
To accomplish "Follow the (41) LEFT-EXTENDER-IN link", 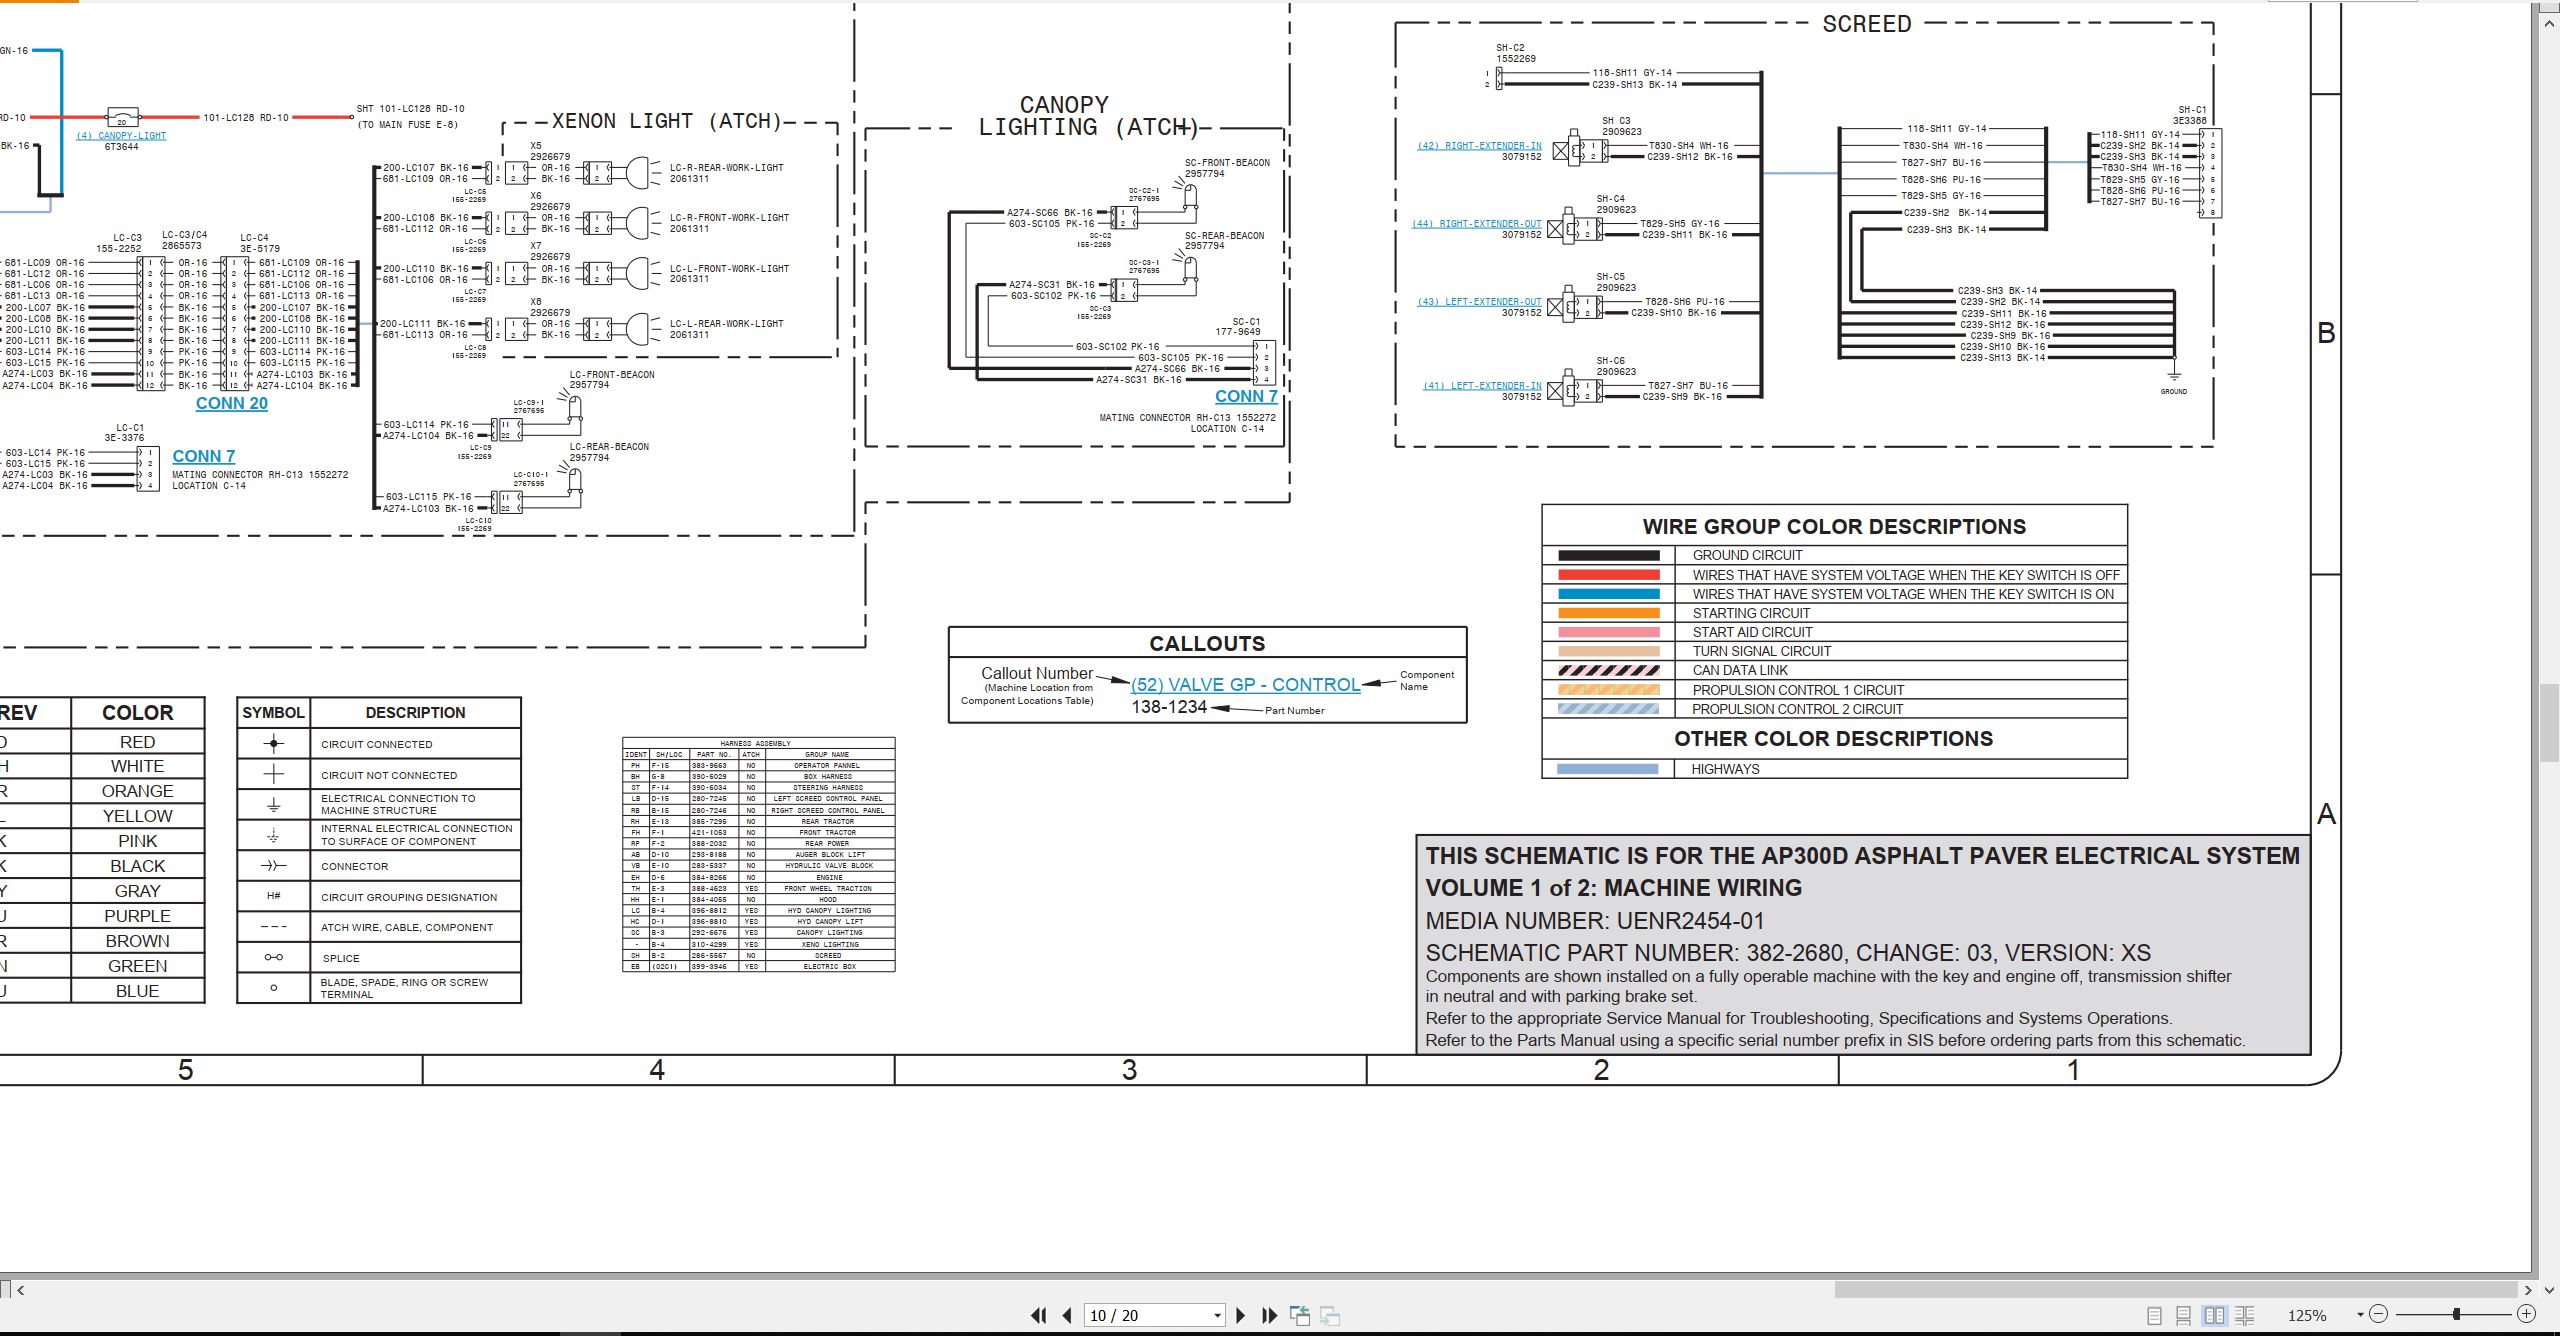I will [x=1482, y=386].
